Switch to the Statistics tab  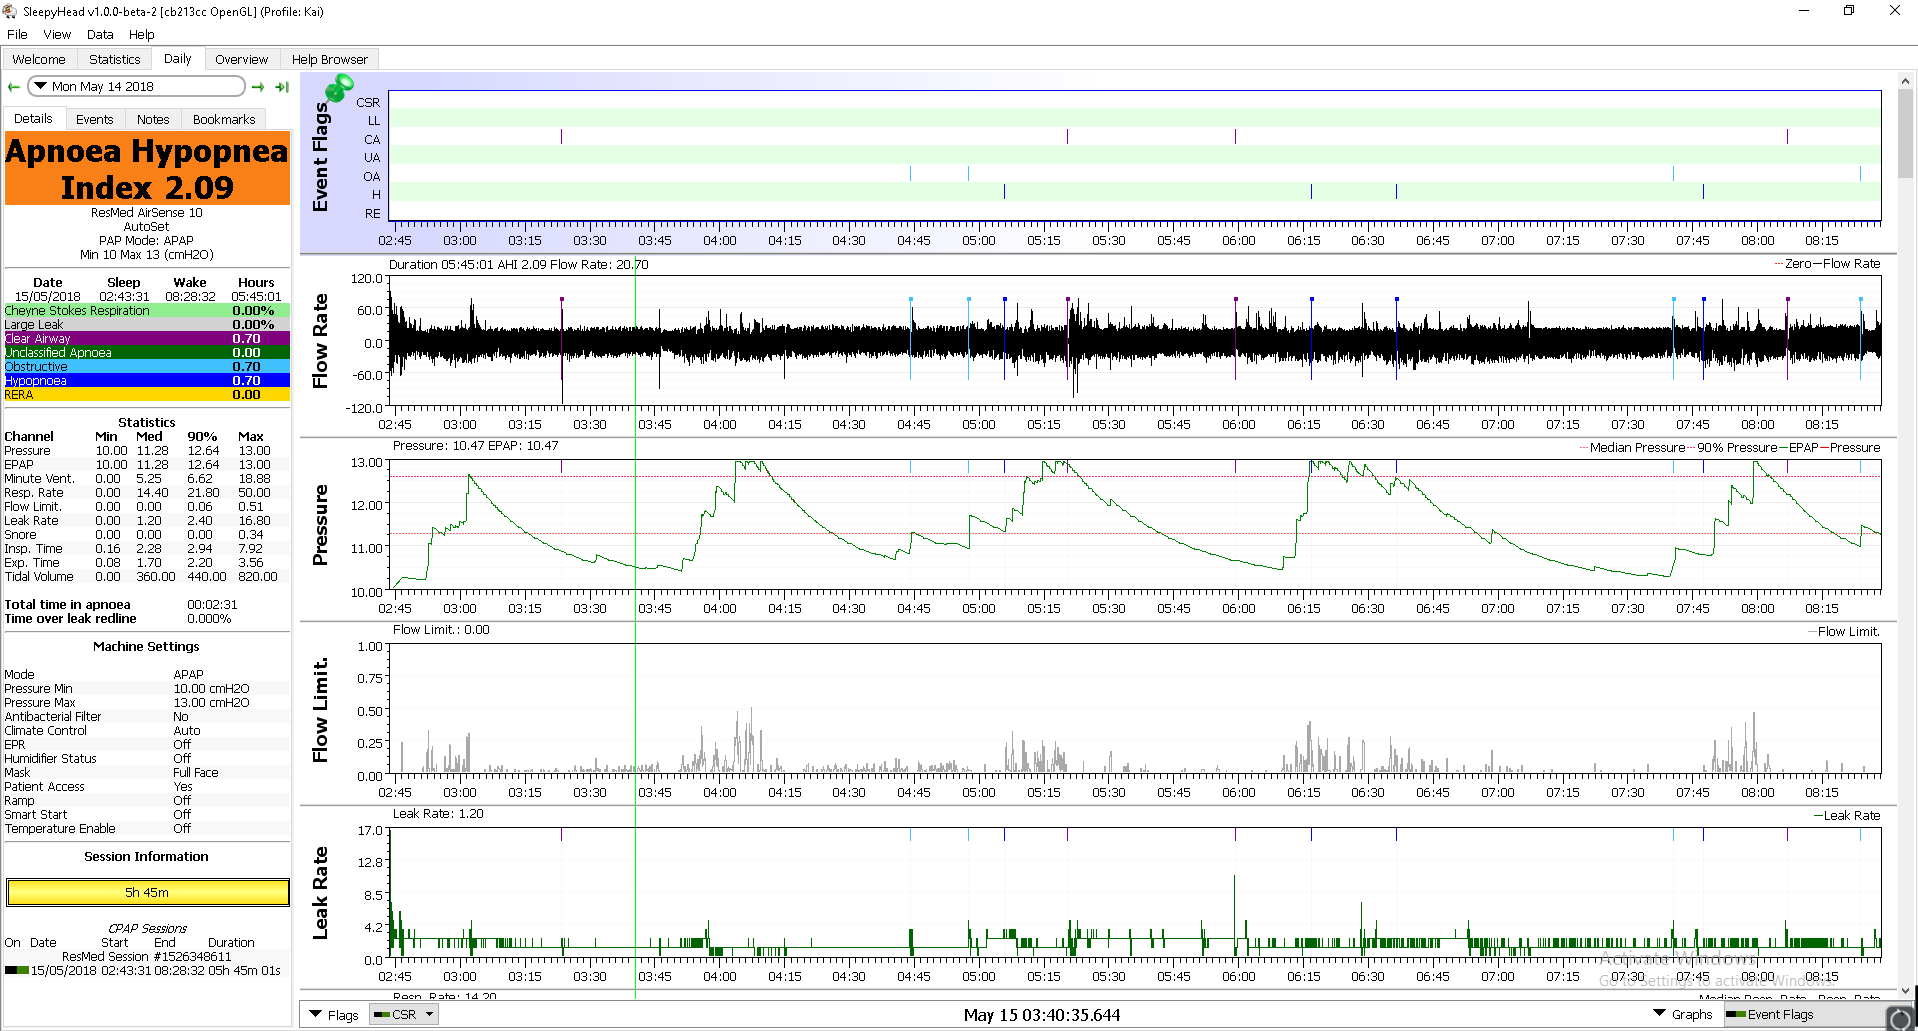[x=115, y=59]
